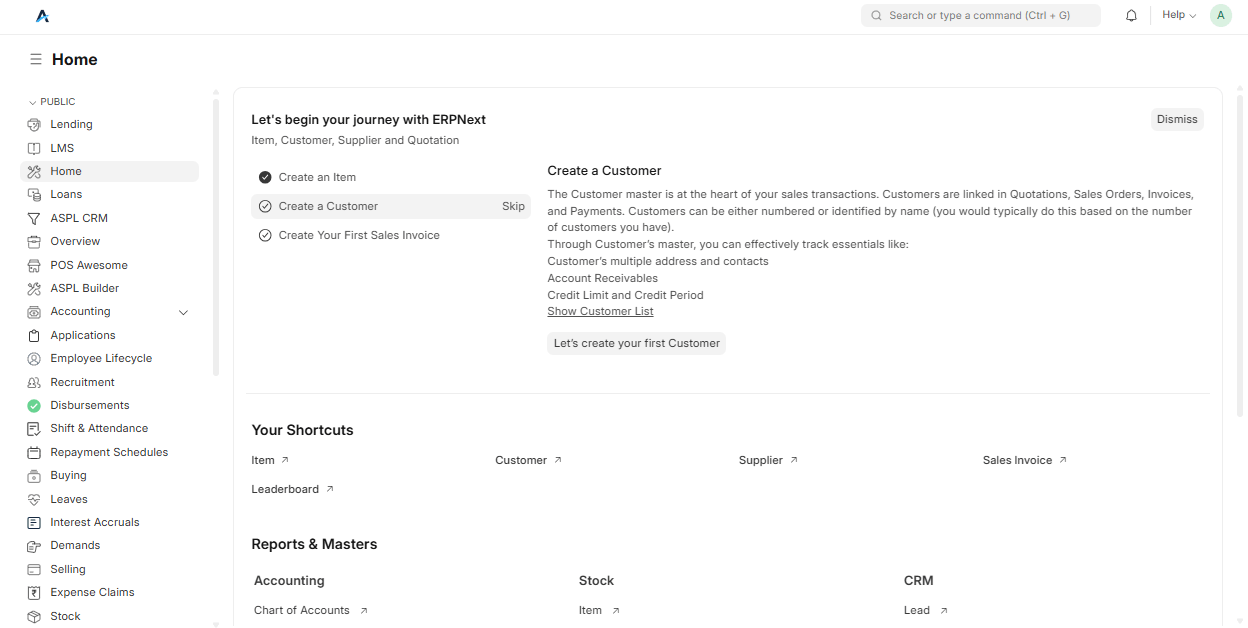Click the Recruitment sidebar icon

tap(34, 382)
